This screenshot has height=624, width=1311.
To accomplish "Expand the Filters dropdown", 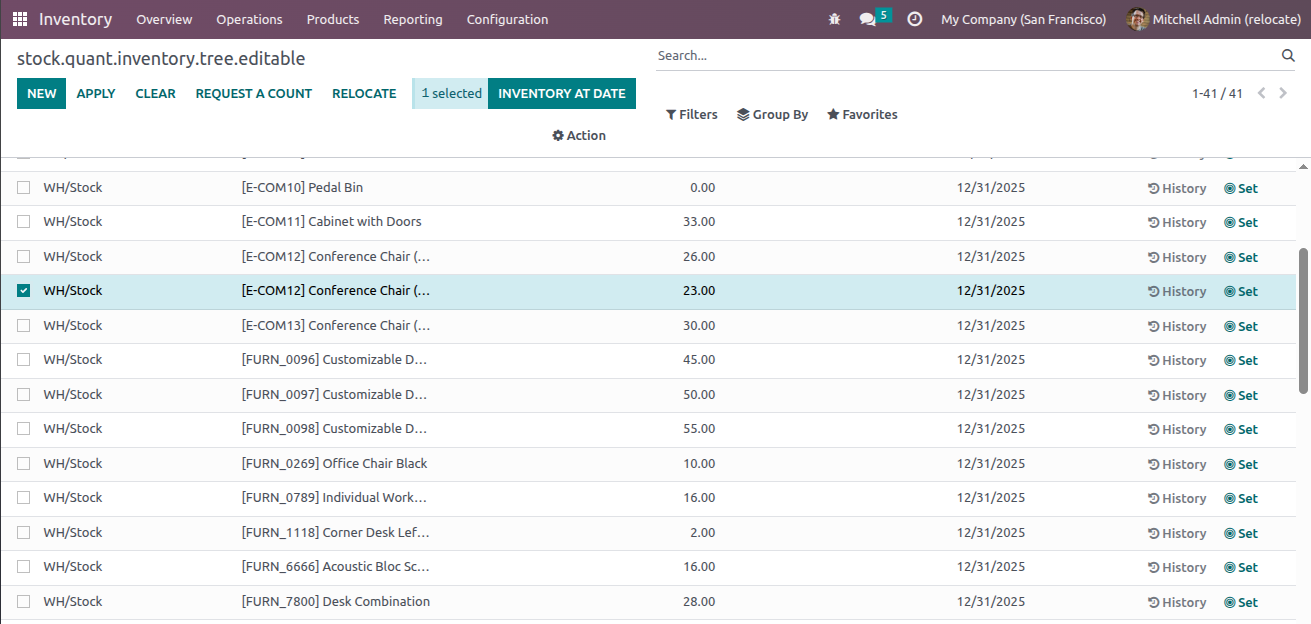I will 692,114.
